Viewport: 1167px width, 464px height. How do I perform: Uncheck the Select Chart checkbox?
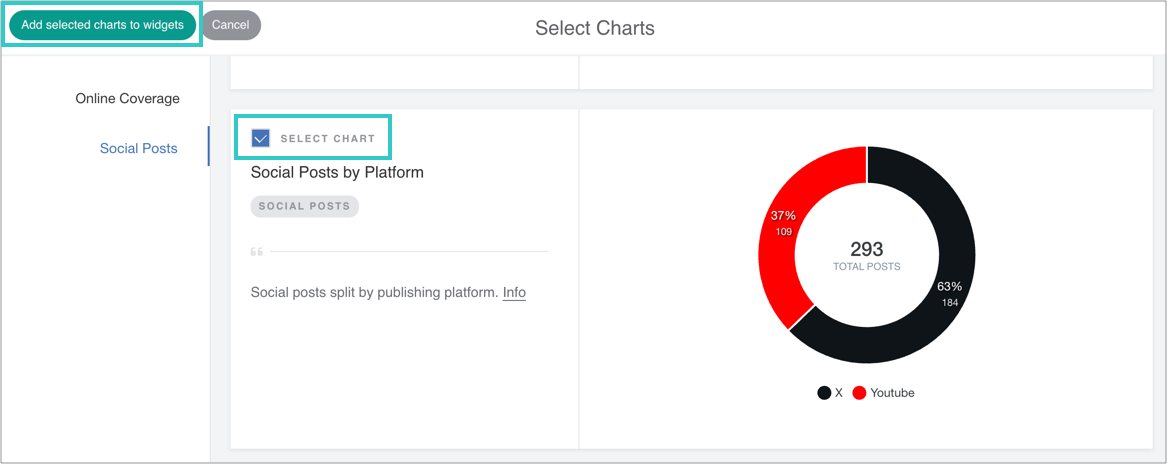pyautogui.click(x=261, y=138)
